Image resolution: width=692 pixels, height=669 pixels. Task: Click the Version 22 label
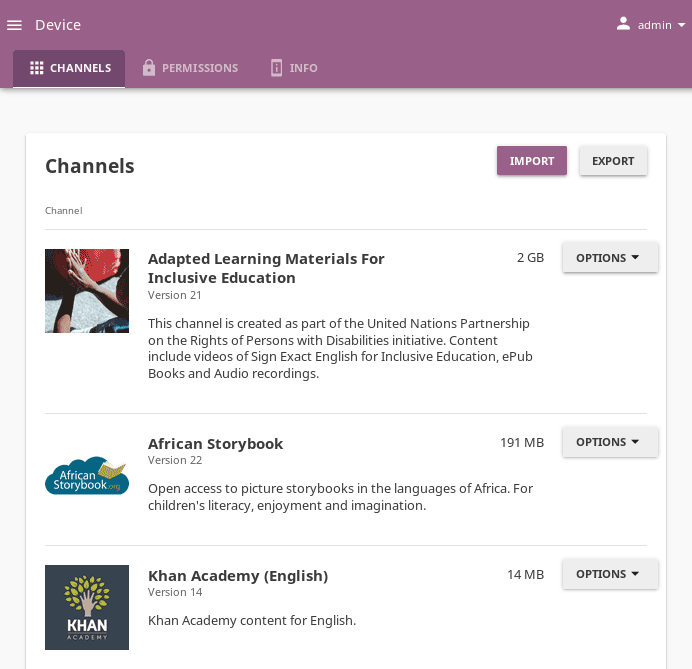(x=175, y=460)
